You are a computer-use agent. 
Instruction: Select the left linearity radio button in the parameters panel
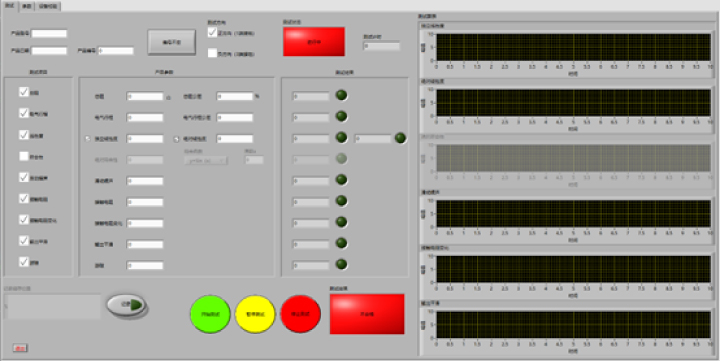(x=88, y=139)
